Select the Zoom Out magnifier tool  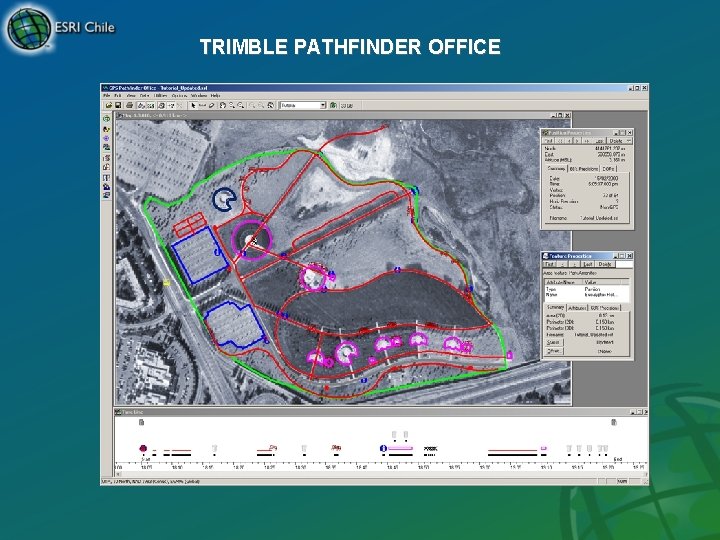[x=241, y=106]
